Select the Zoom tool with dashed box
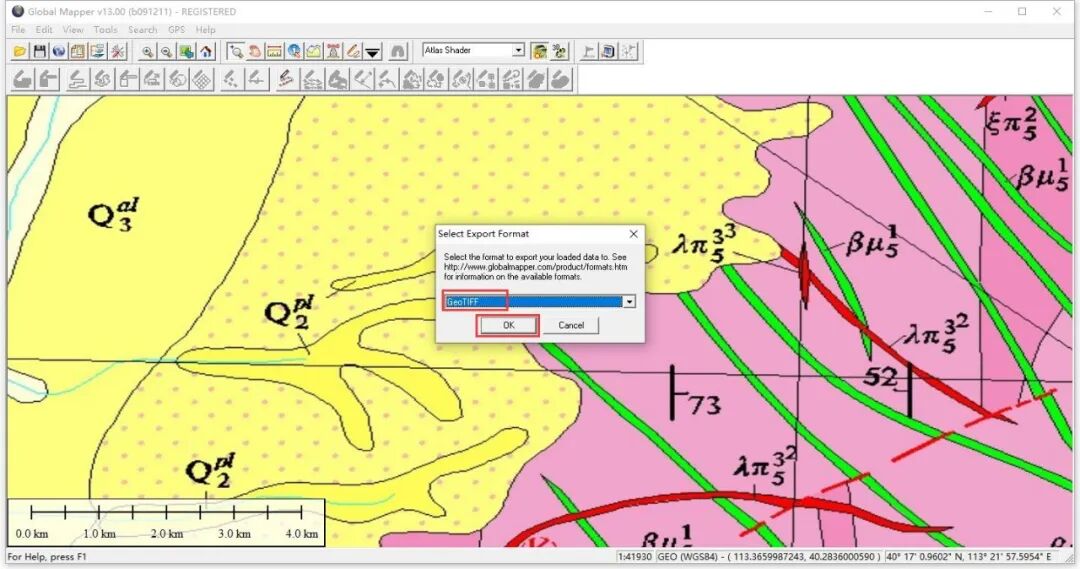 click(x=236, y=51)
